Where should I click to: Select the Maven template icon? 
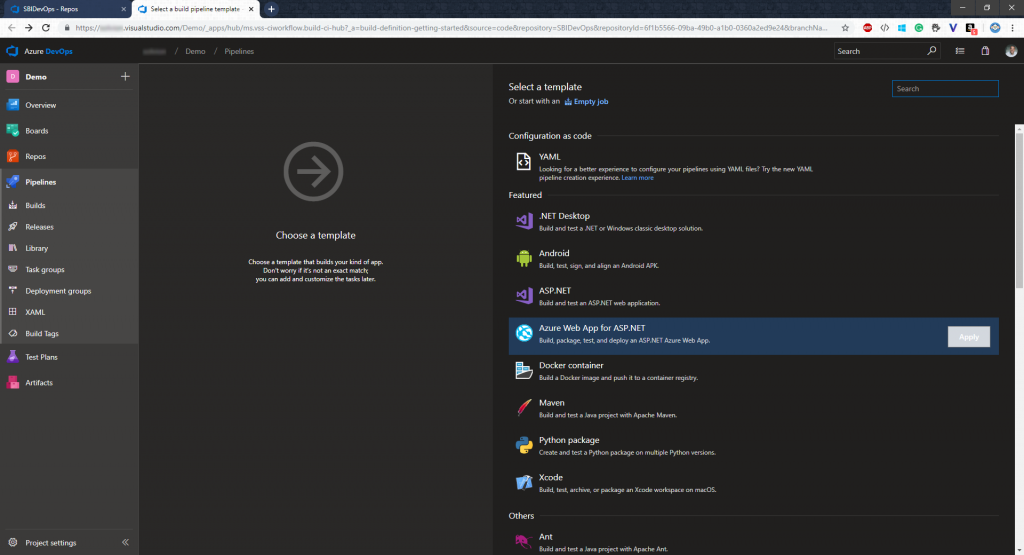point(524,407)
